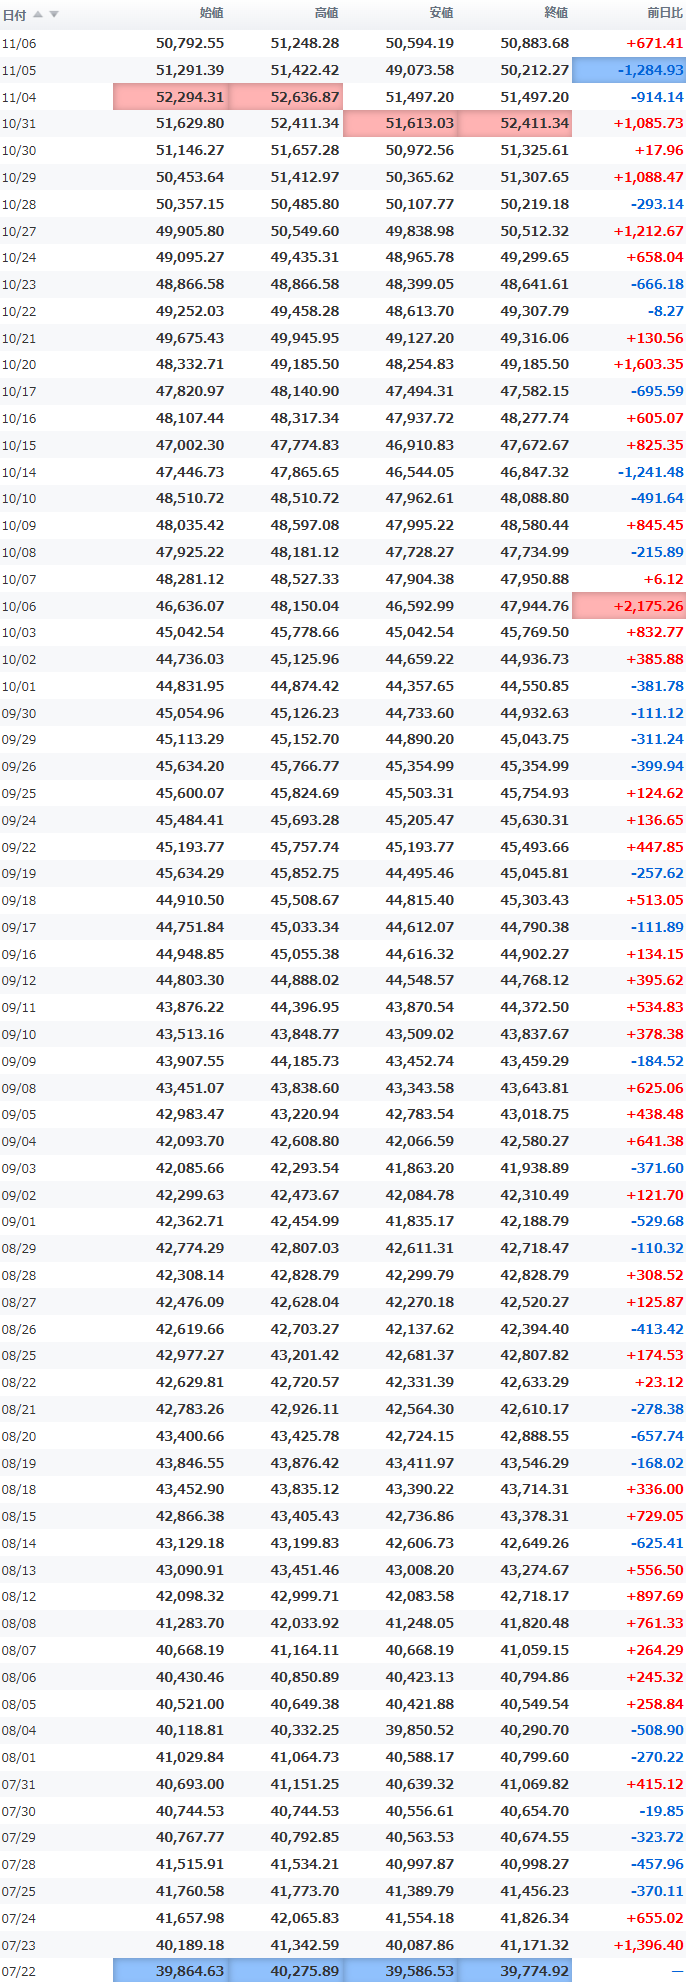Select the change value +23.12
This screenshot has width=686, height=1982.
point(659,1382)
